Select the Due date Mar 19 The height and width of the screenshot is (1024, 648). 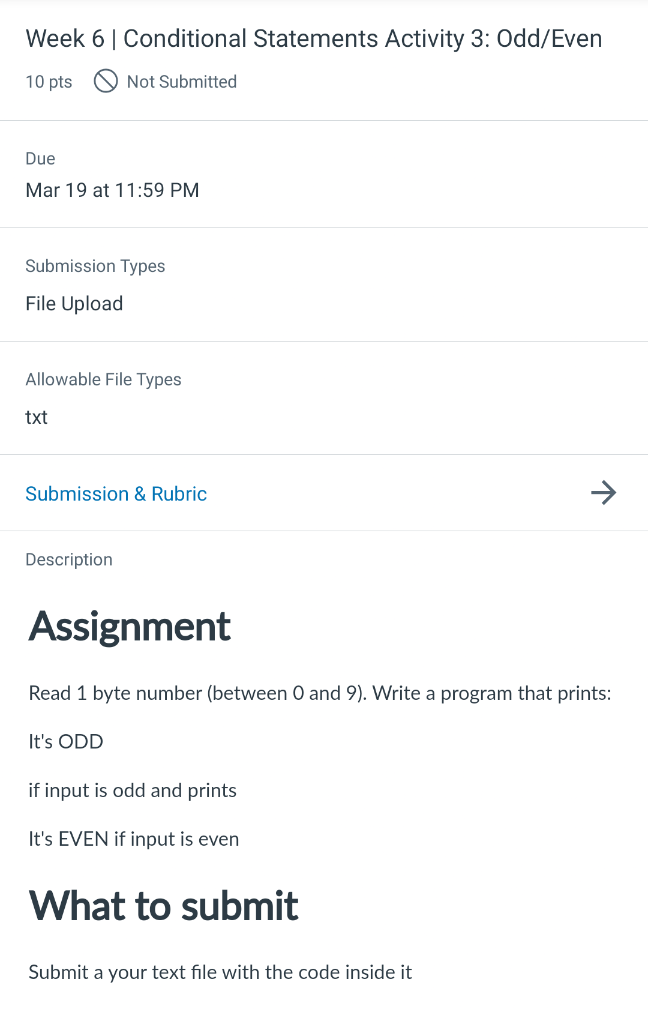click(112, 190)
